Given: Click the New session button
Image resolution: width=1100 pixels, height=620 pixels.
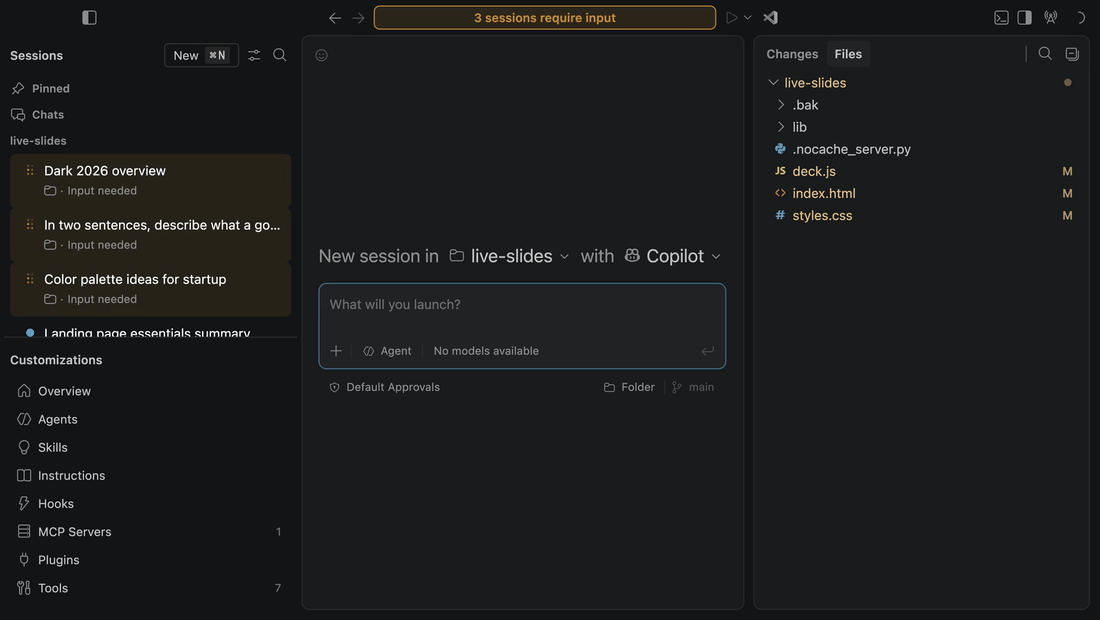Looking at the screenshot, I should click(x=201, y=55).
